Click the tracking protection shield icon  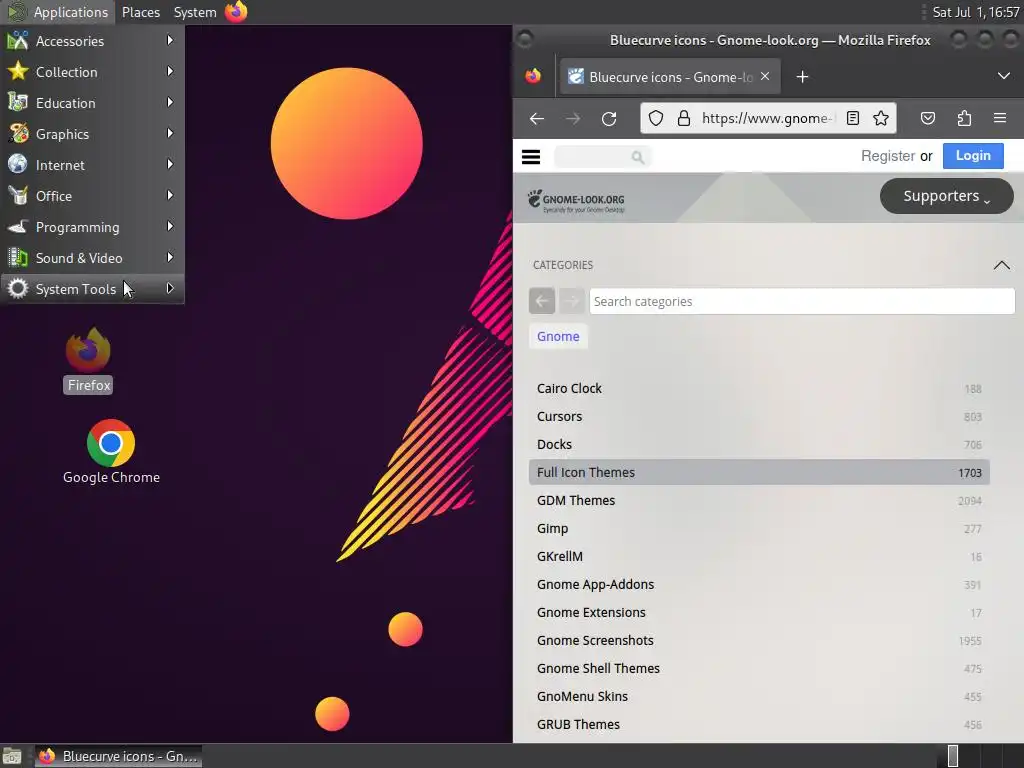click(x=656, y=118)
